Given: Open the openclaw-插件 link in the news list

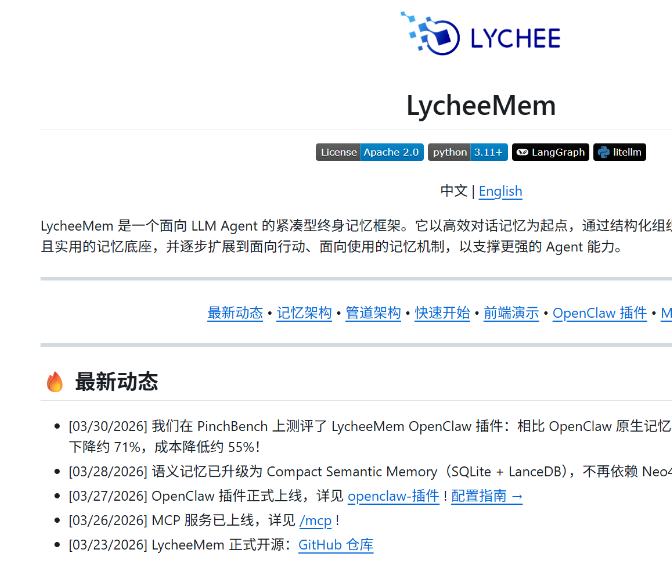Looking at the screenshot, I should point(393,496).
